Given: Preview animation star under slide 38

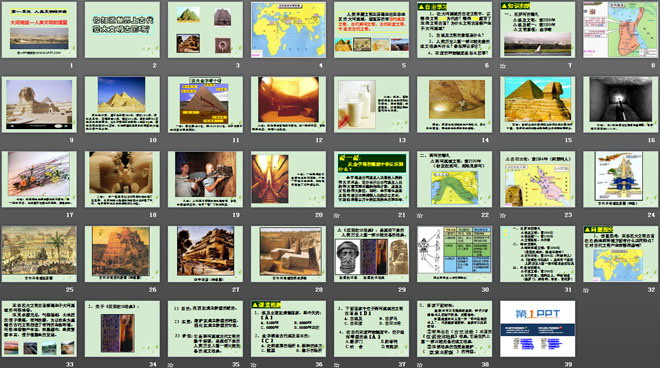Looking at the screenshot, I should point(420,365).
